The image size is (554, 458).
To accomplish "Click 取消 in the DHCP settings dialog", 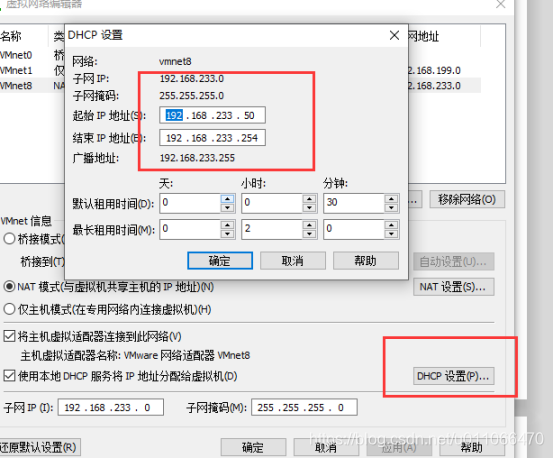I will click(293, 261).
